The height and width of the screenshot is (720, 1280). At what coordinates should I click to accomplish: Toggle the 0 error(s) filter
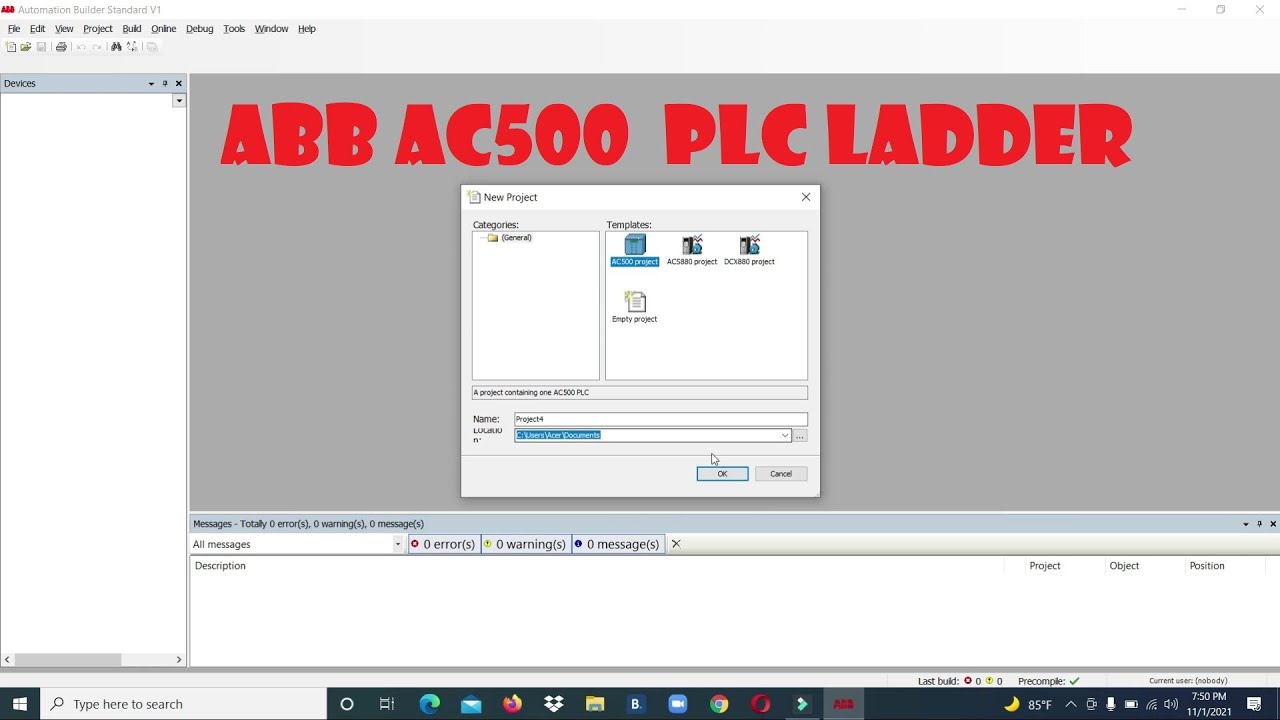click(x=444, y=544)
